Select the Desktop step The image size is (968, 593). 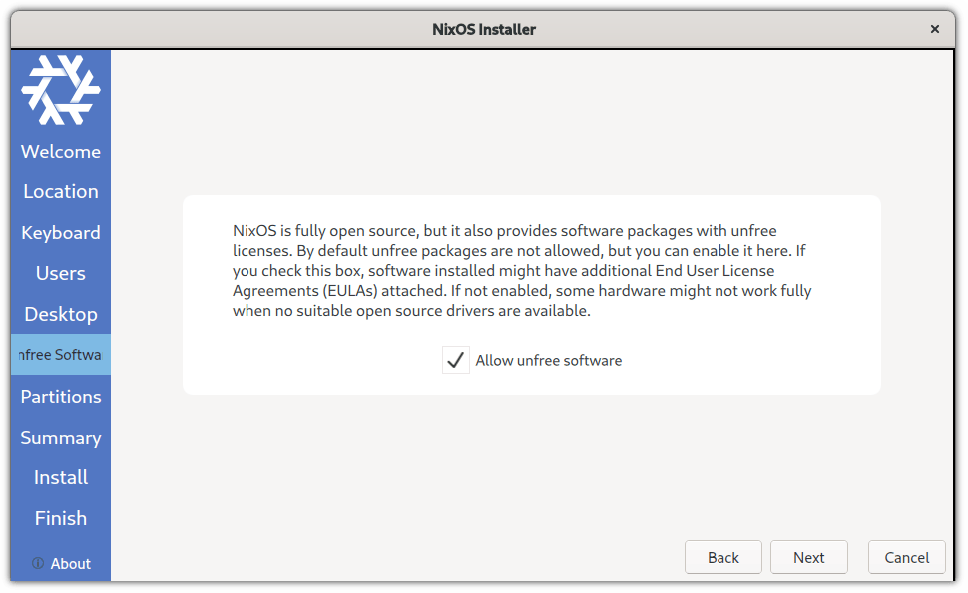tap(61, 314)
